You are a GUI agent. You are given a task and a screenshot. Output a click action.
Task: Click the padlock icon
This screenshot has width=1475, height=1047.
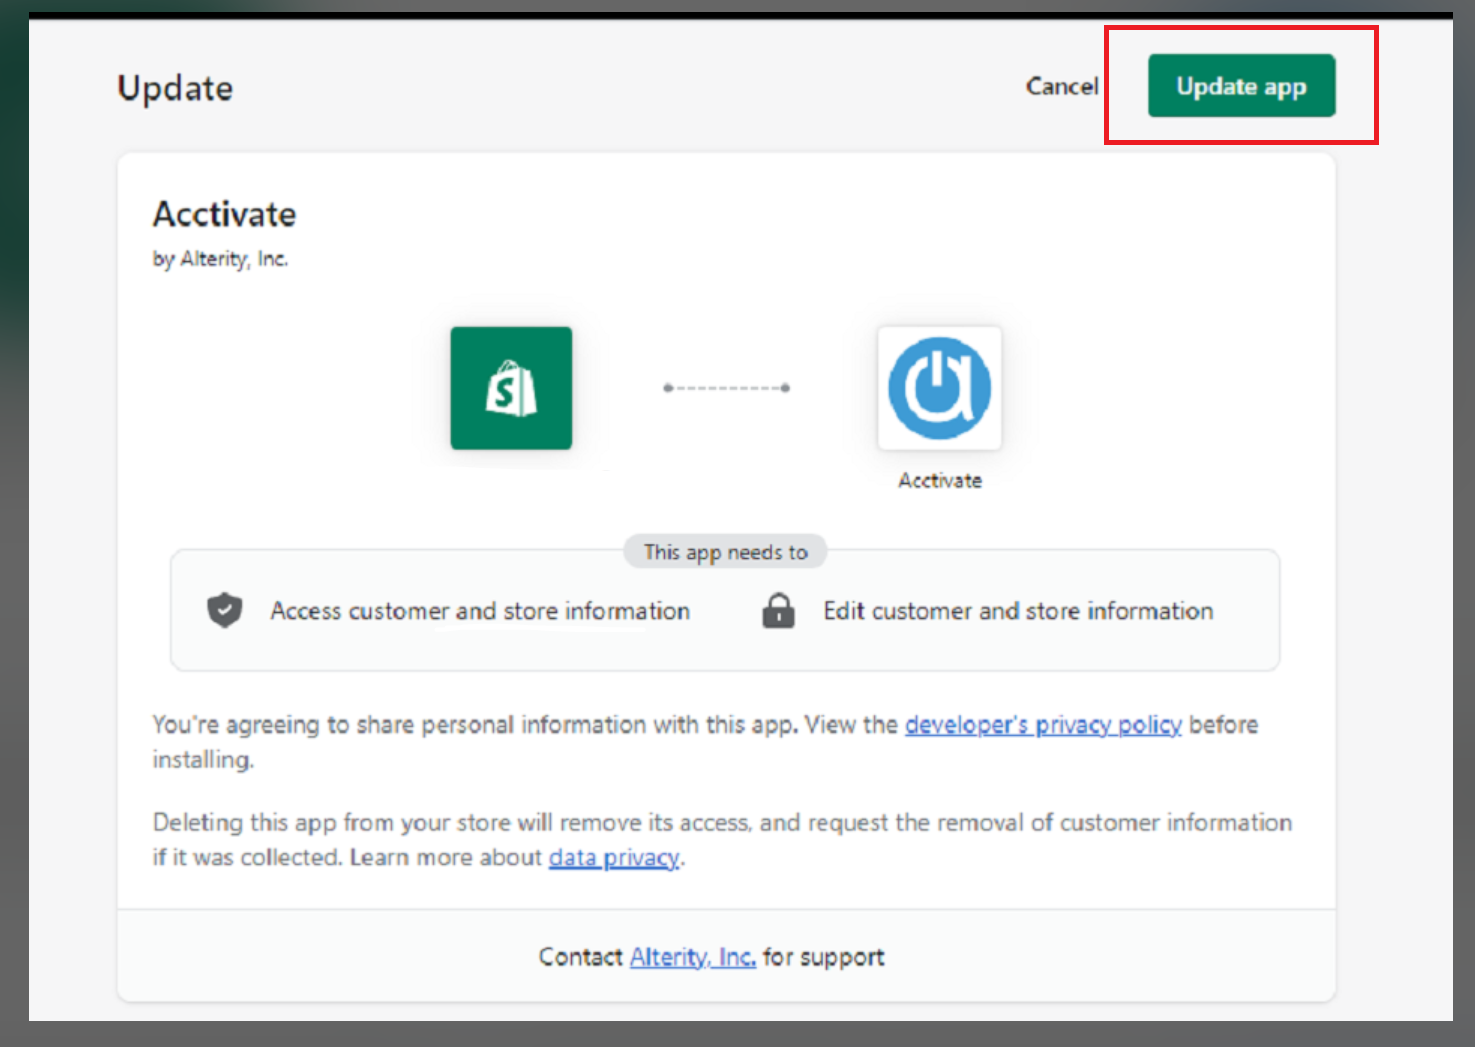(778, 610)
